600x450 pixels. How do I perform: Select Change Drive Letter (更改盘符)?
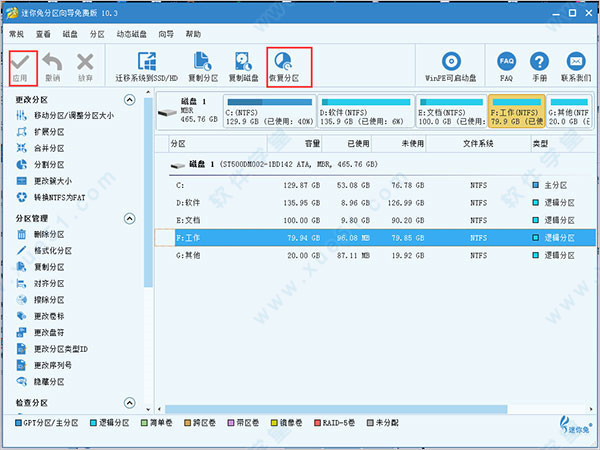pos(41,333)
